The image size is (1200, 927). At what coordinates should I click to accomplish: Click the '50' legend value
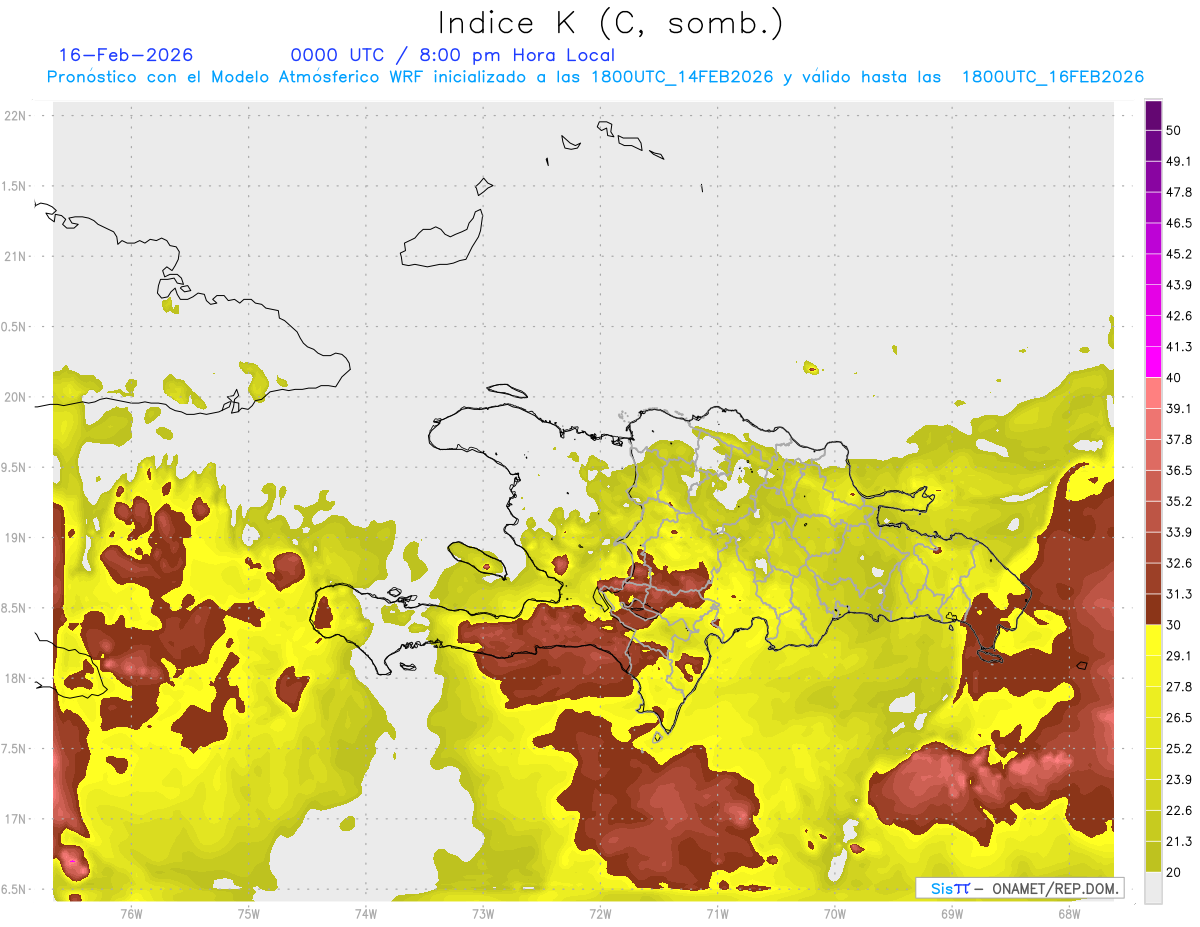(x=1175, y=131)
